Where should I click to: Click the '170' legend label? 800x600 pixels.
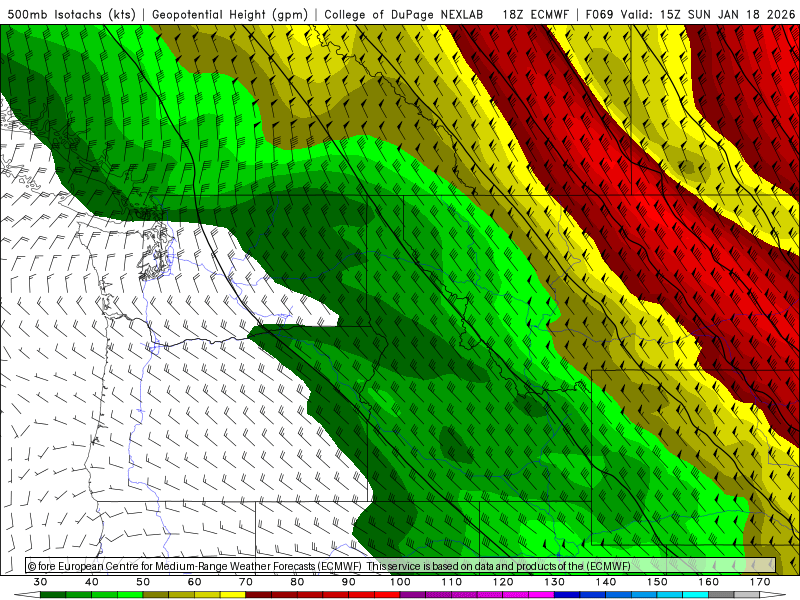pos(760,582)
